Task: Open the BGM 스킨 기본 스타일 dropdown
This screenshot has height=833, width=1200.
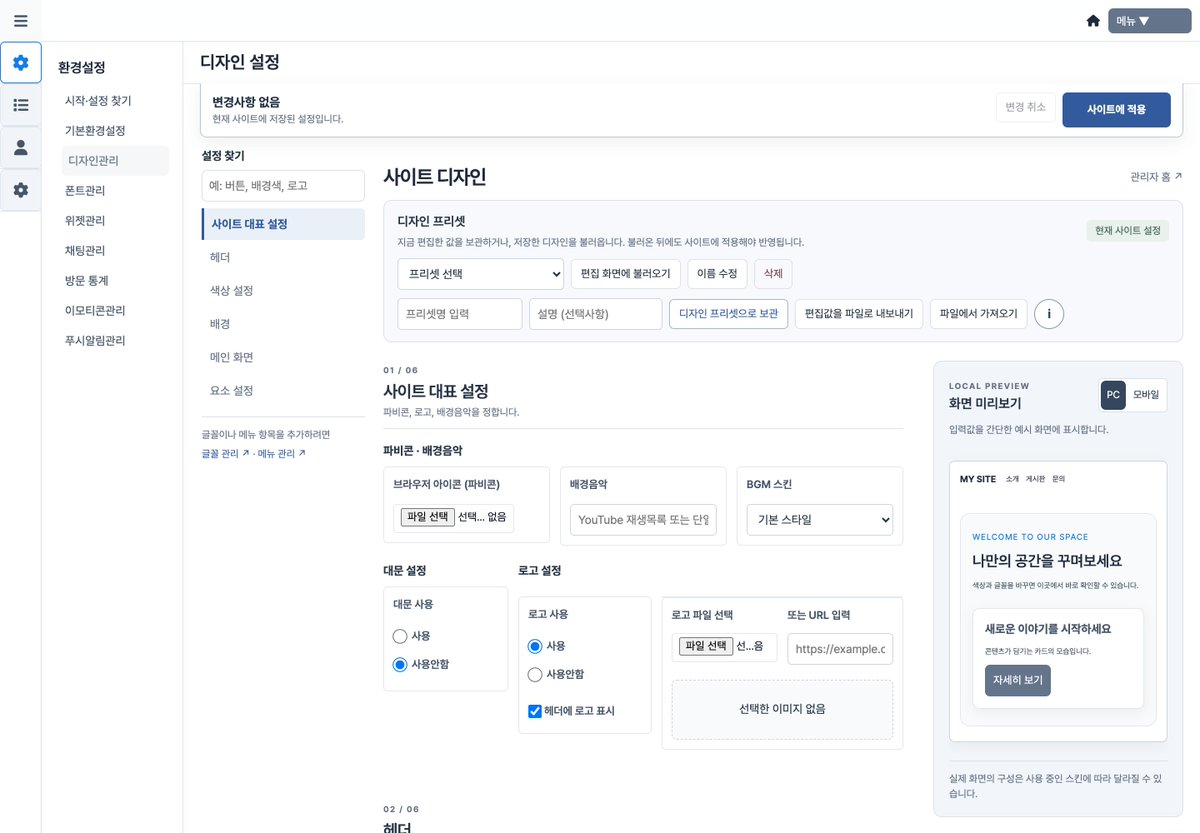Action: 820,520
